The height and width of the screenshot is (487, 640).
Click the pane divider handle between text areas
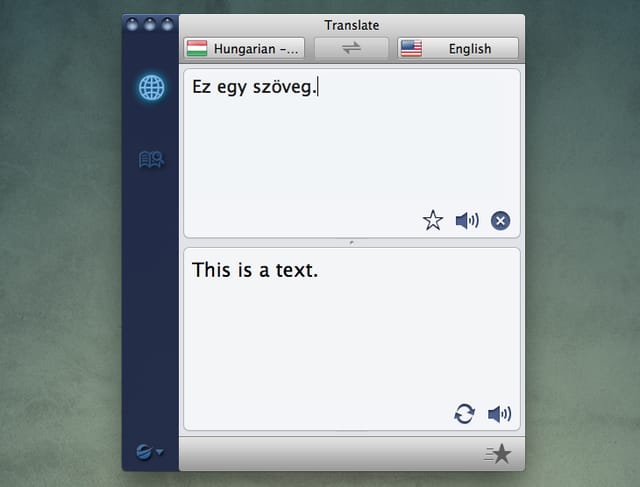tap(352, 242)
